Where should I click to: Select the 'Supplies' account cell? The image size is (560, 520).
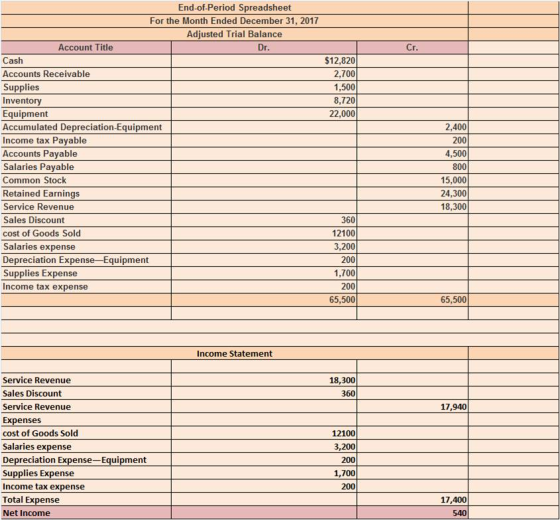[x=86, y=87]
